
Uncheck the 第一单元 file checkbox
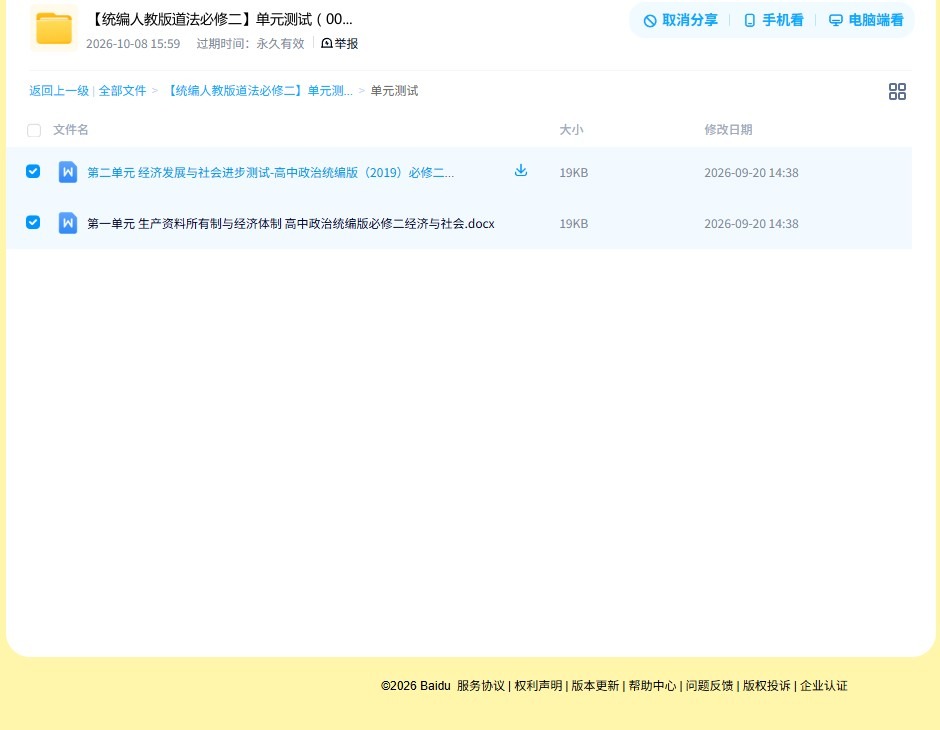point(33,222)
